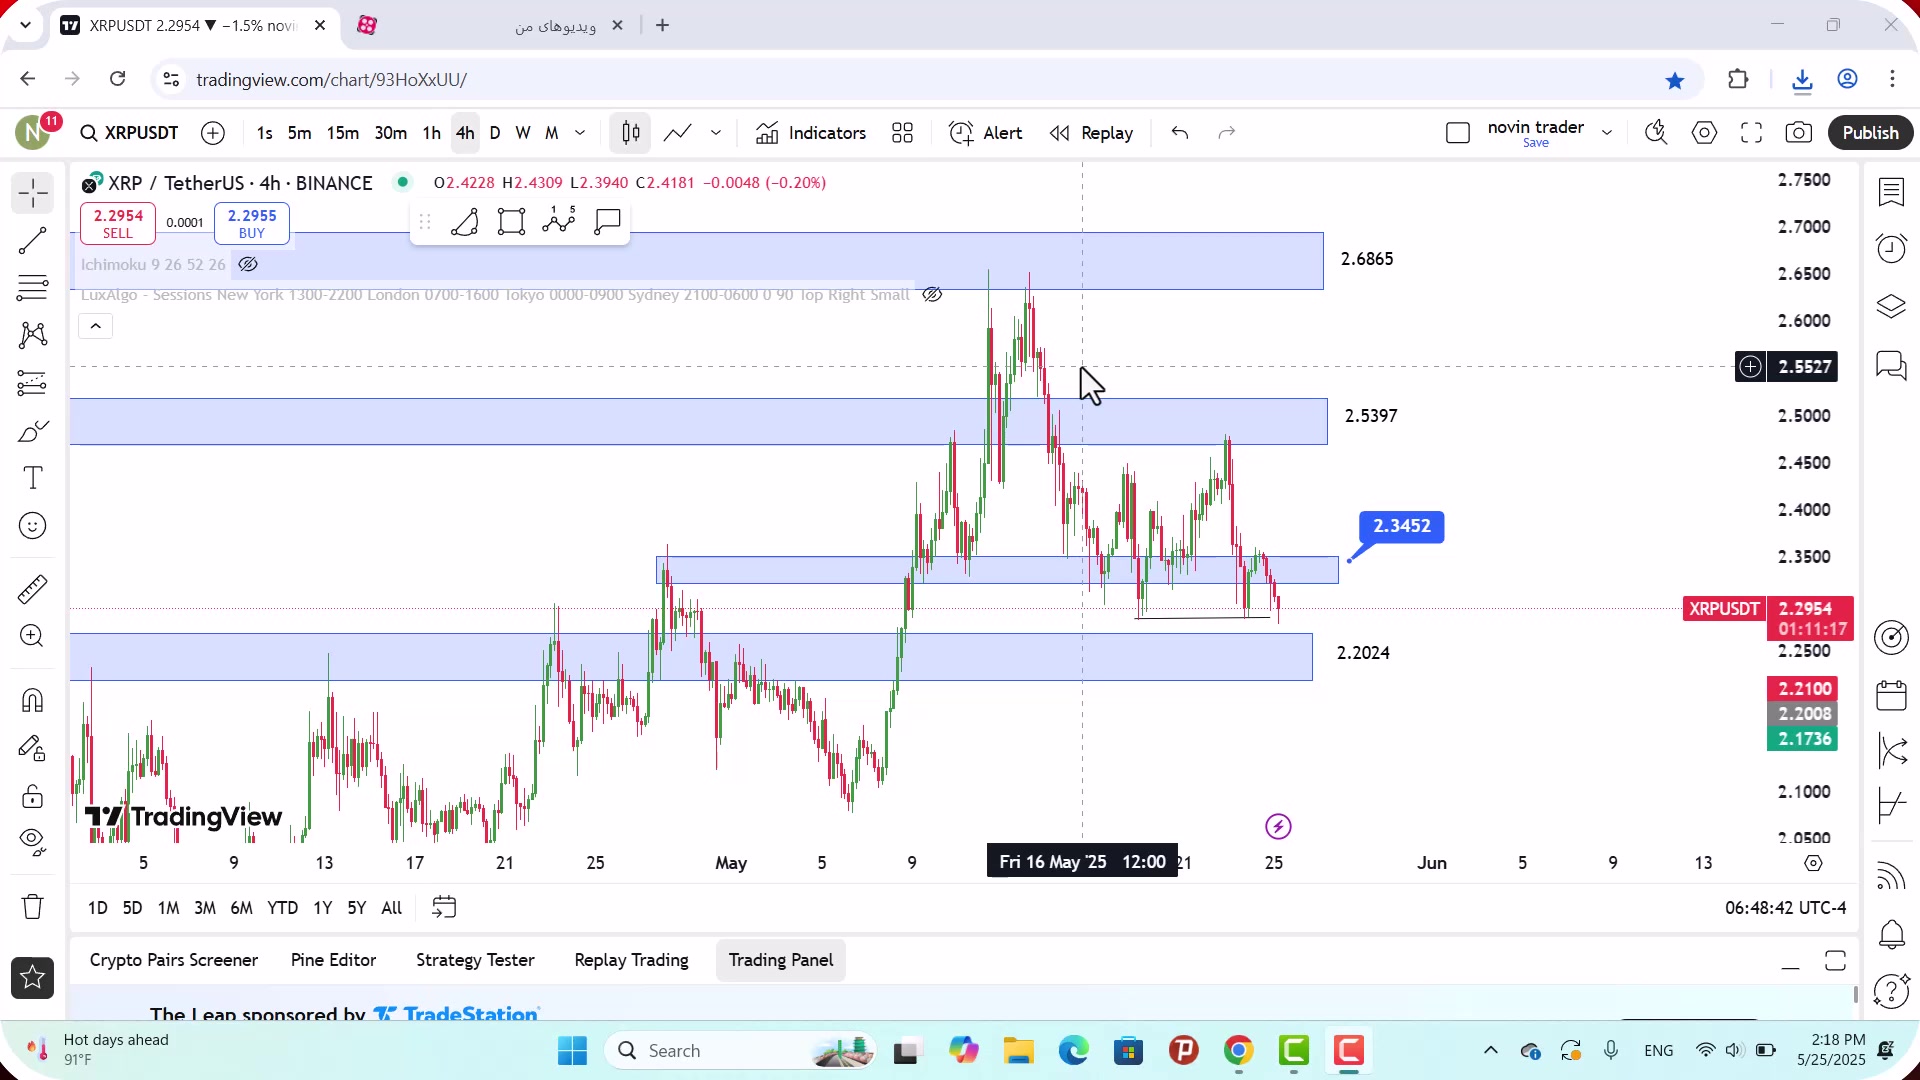Open favorites star toolbar
This screenshot has height=1080, width=1920.
[33, 978]
